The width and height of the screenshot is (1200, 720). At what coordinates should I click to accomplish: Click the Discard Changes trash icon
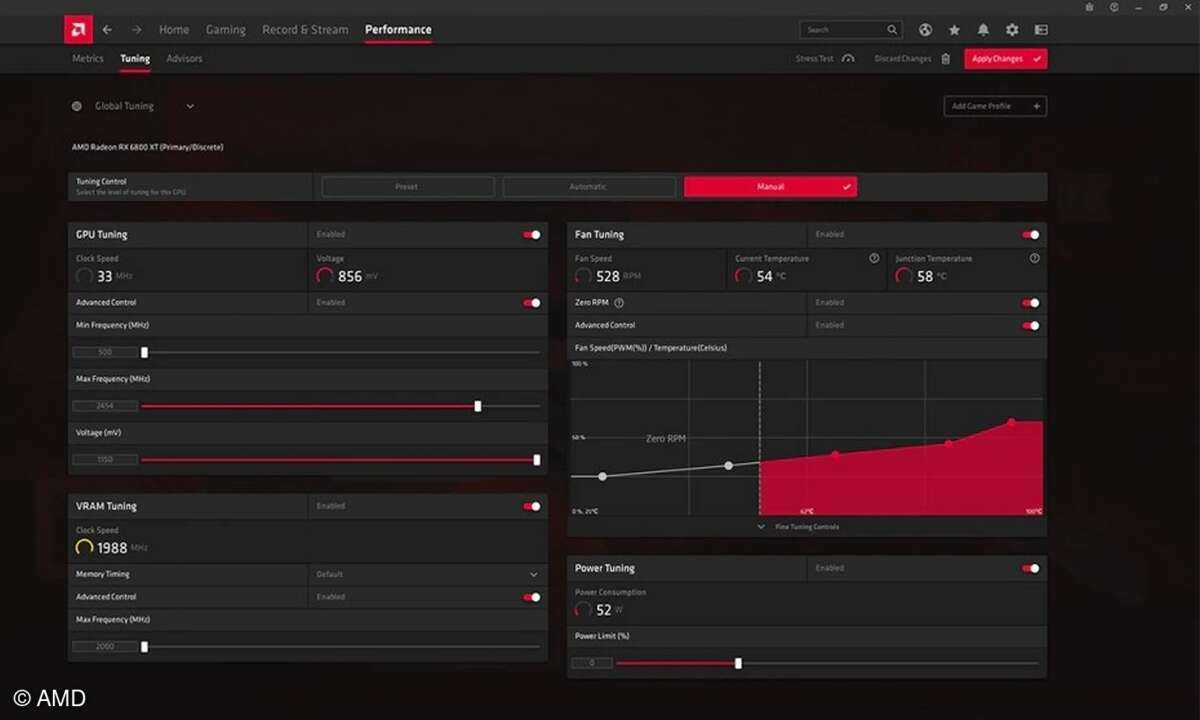click(945, 59)
